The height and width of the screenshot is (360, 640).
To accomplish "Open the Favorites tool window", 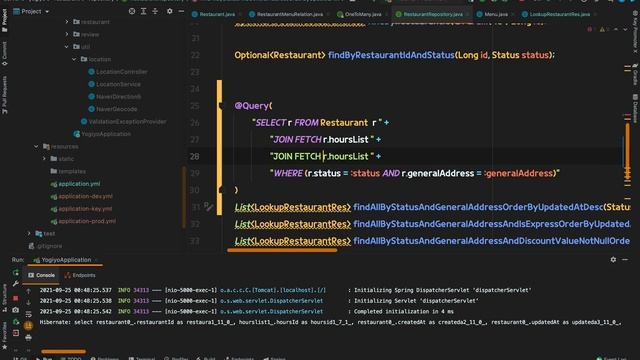I will pos(4,335).
